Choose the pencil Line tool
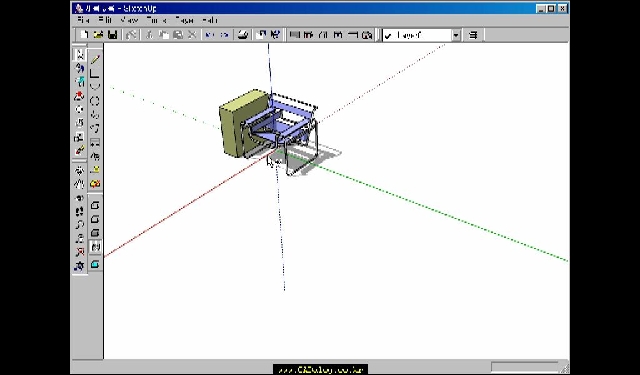 pyautogui.click(x=95, y=60)
